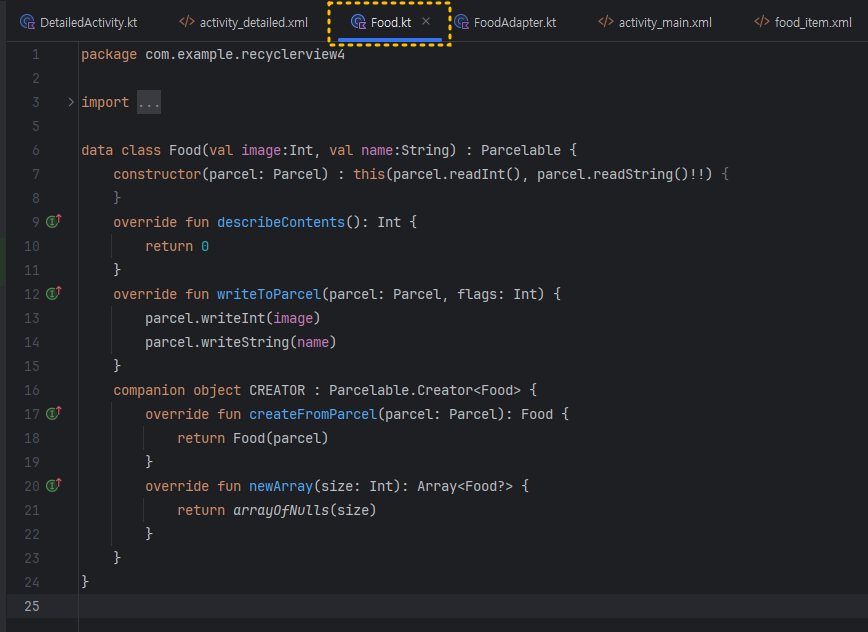Click the XML icon on activity_detailed.xml tab

187,22
